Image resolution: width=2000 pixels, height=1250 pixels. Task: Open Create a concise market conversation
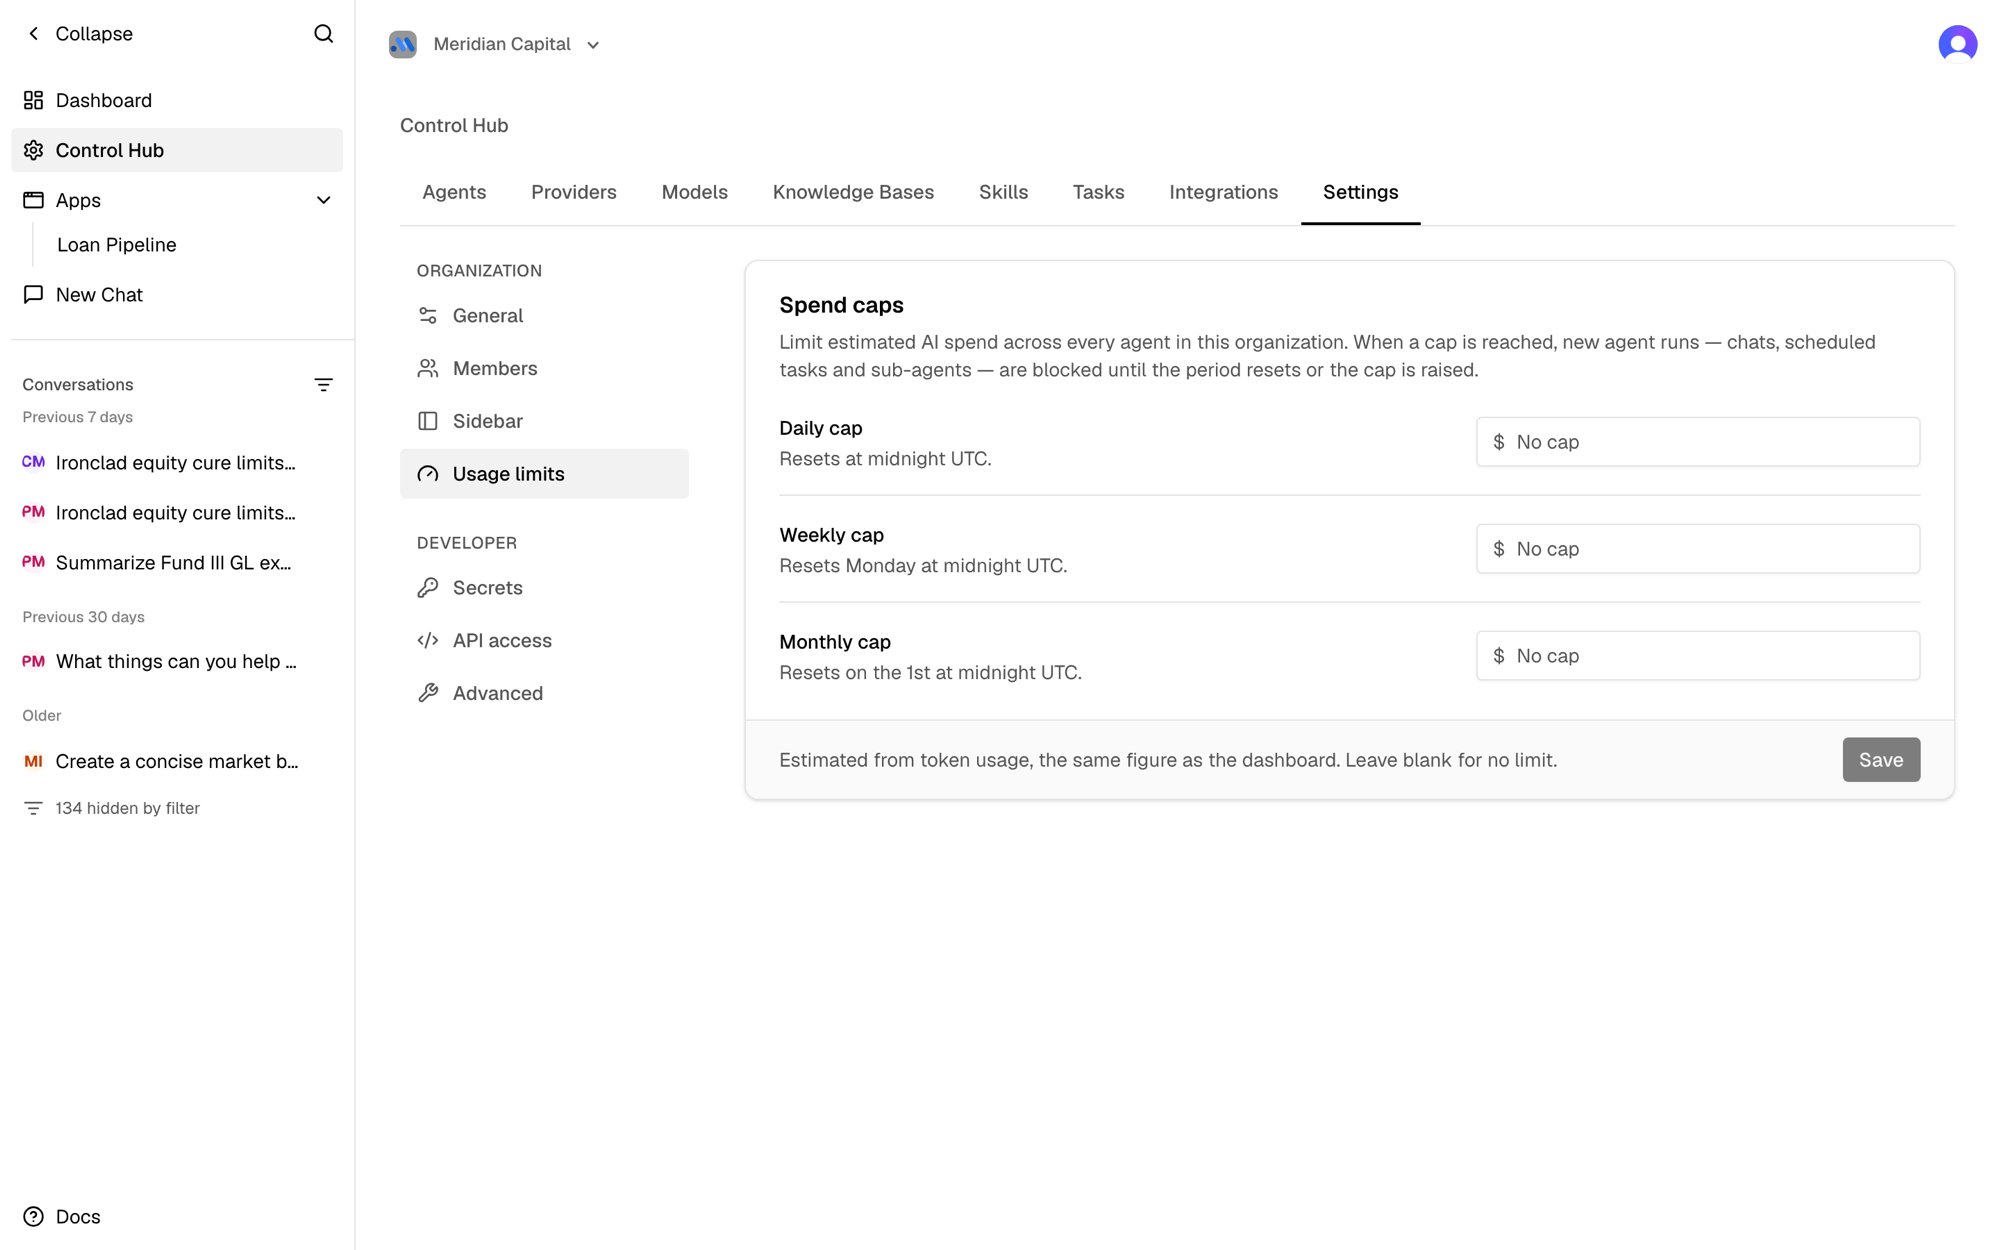point(177,762)
